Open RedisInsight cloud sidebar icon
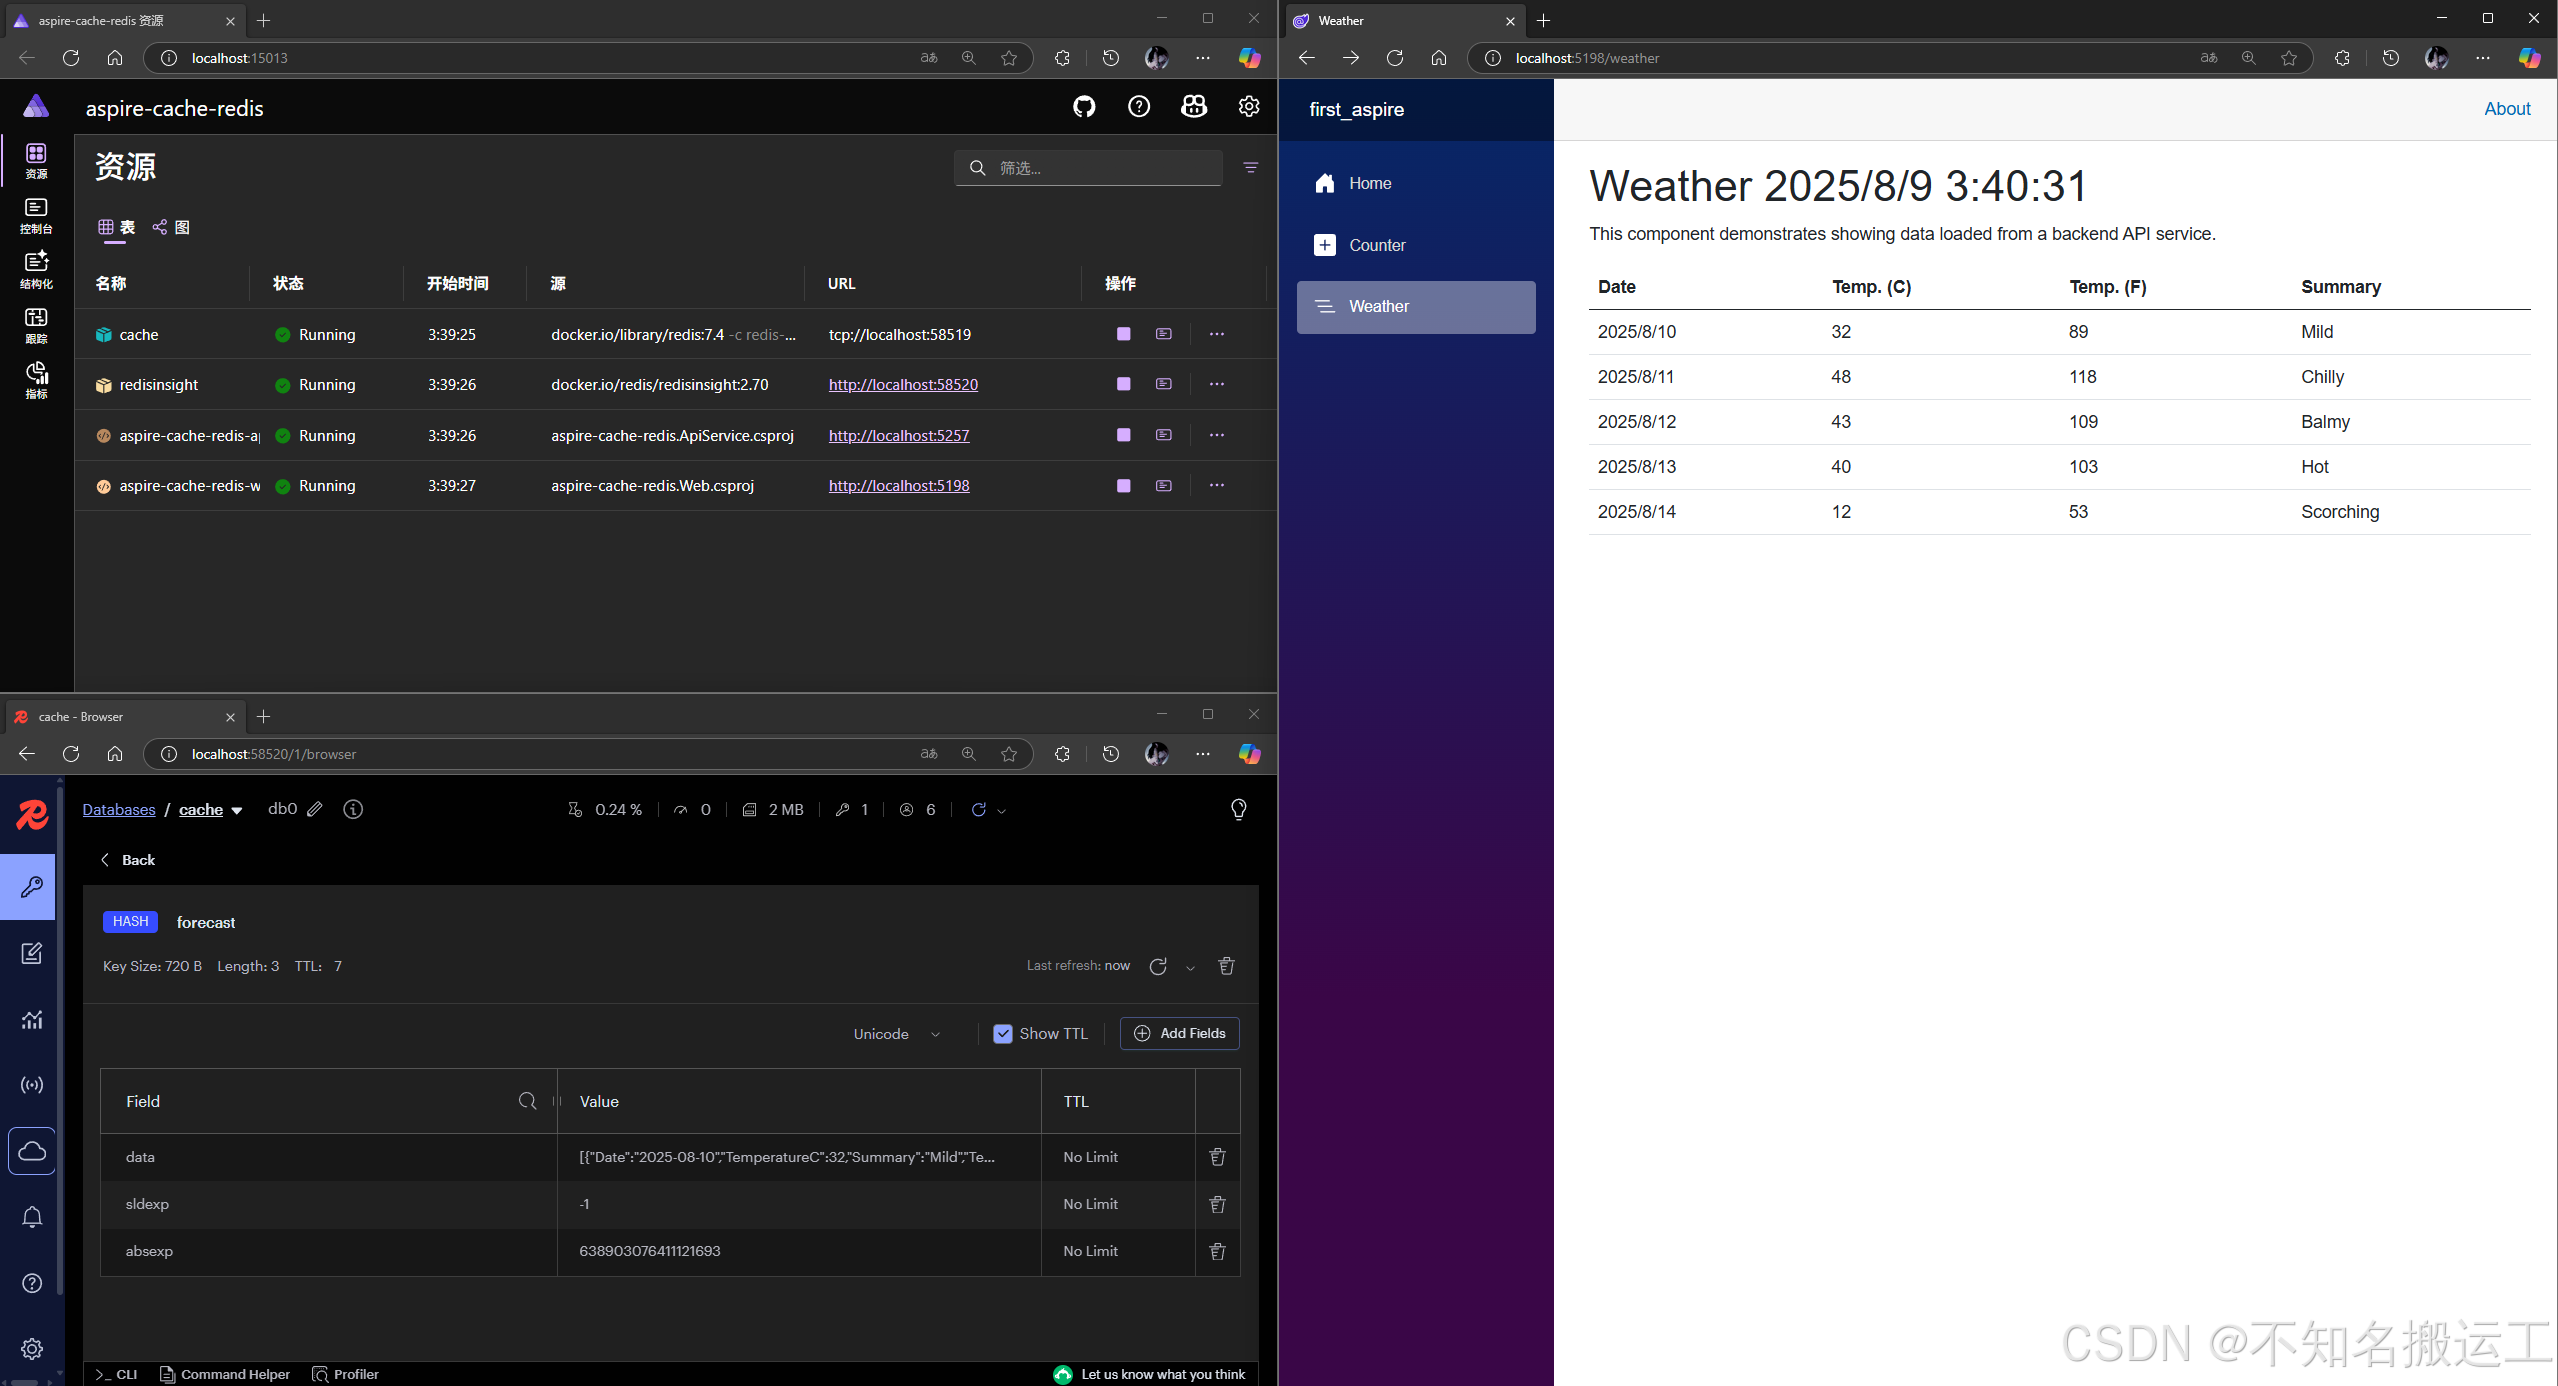Screen dimensions: 2558x1386 [32, 1151]
